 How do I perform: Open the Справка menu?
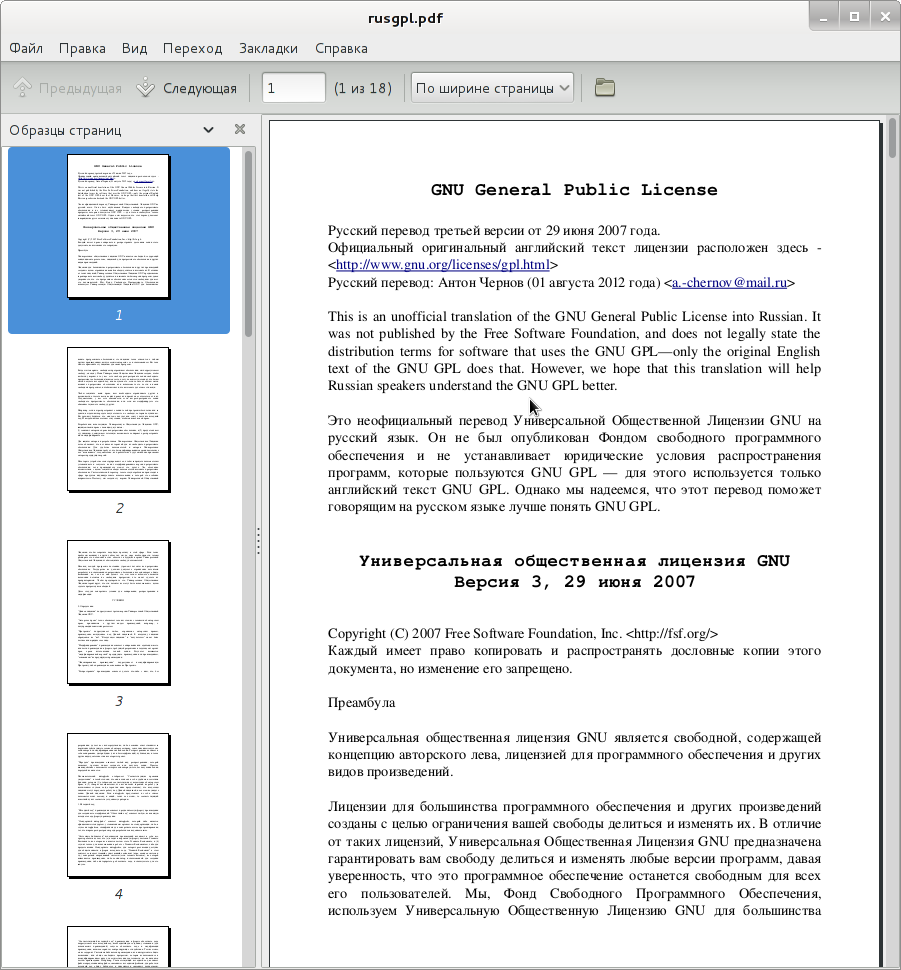click(342, 48)
